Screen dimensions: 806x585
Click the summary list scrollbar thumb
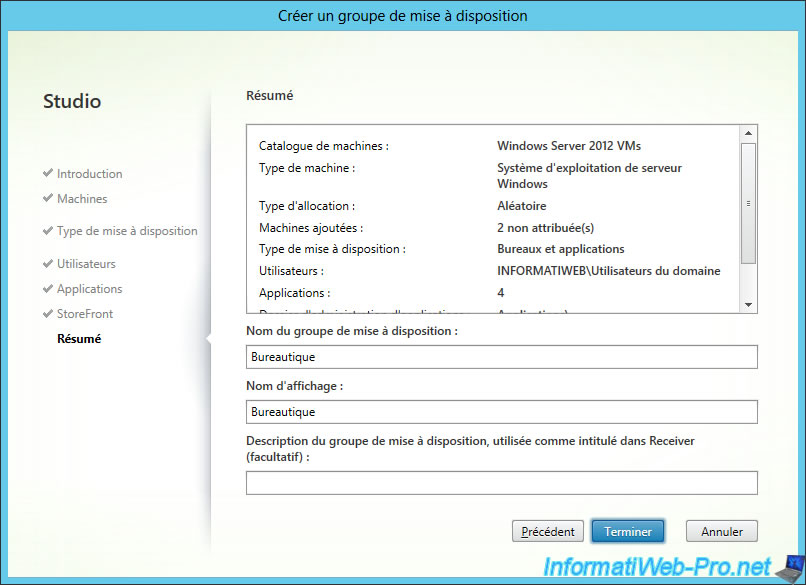tap(748, 204)
